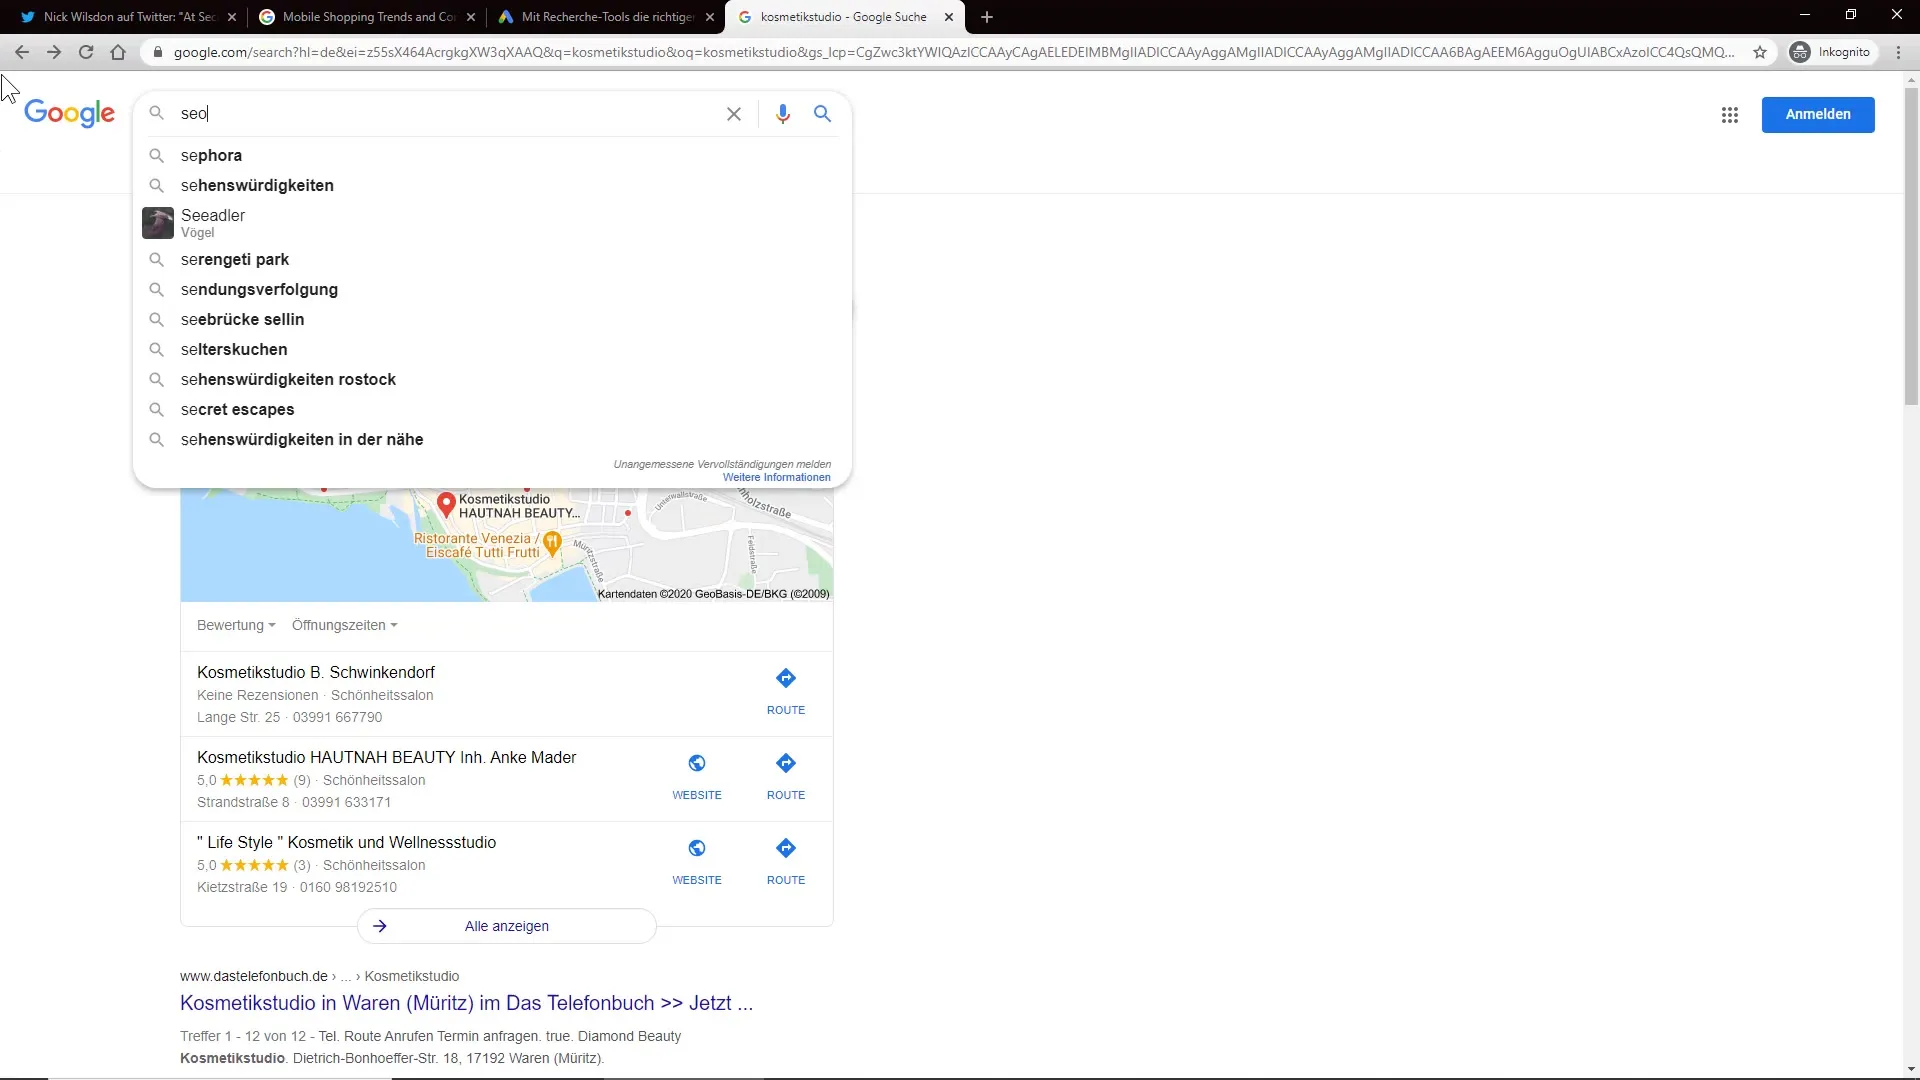Choose the sephora suggestion
The height and width of the screenshot is (1080, 1920).
coord(492,156)
